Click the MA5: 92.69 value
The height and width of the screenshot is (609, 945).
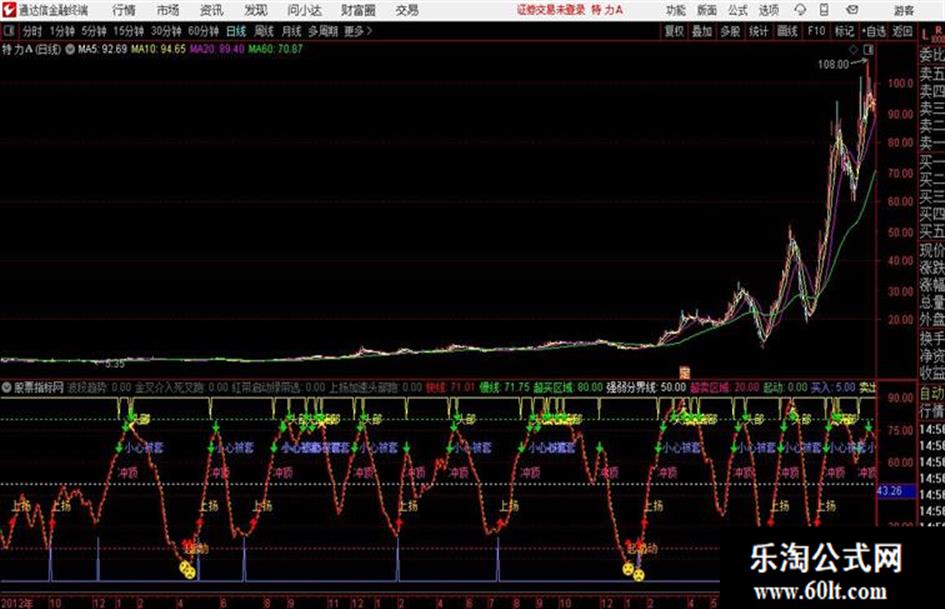(102, 49)
